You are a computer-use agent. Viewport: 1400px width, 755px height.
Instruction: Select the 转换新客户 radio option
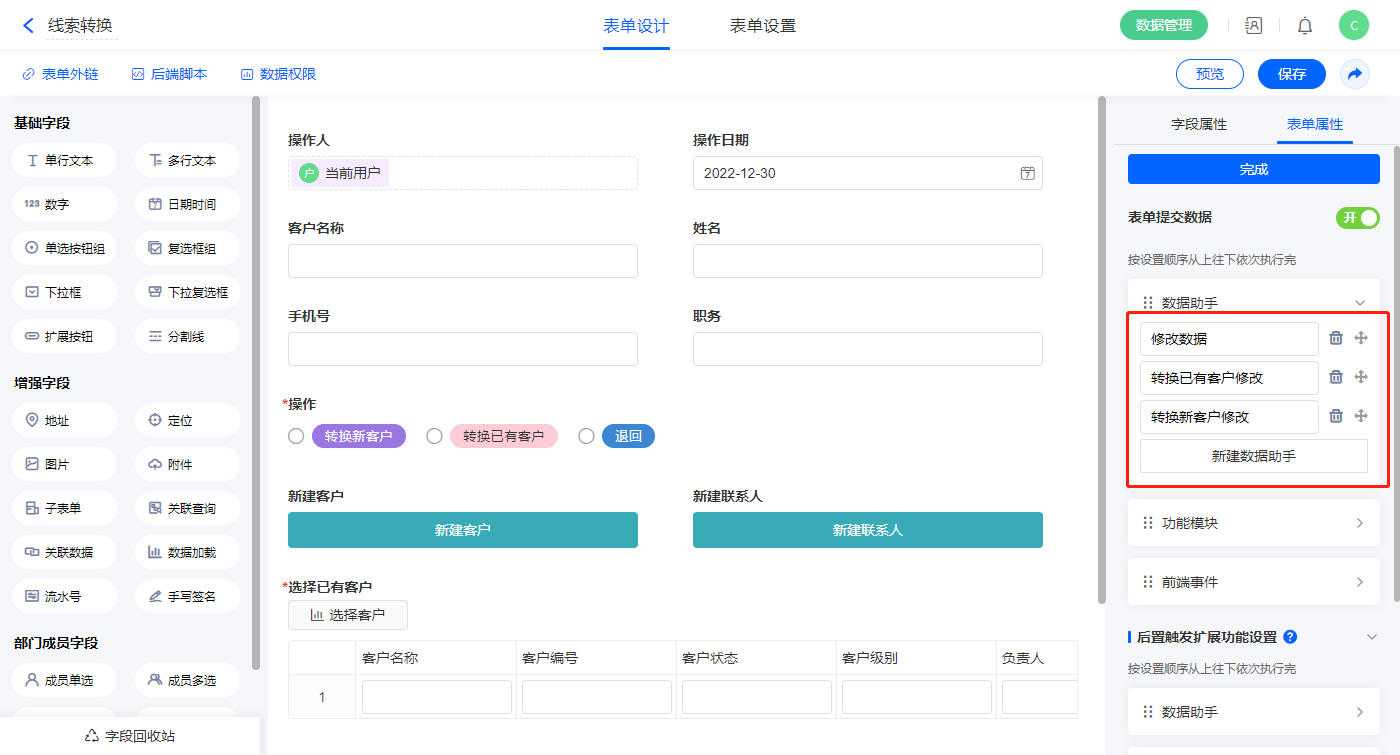(296, 436)
